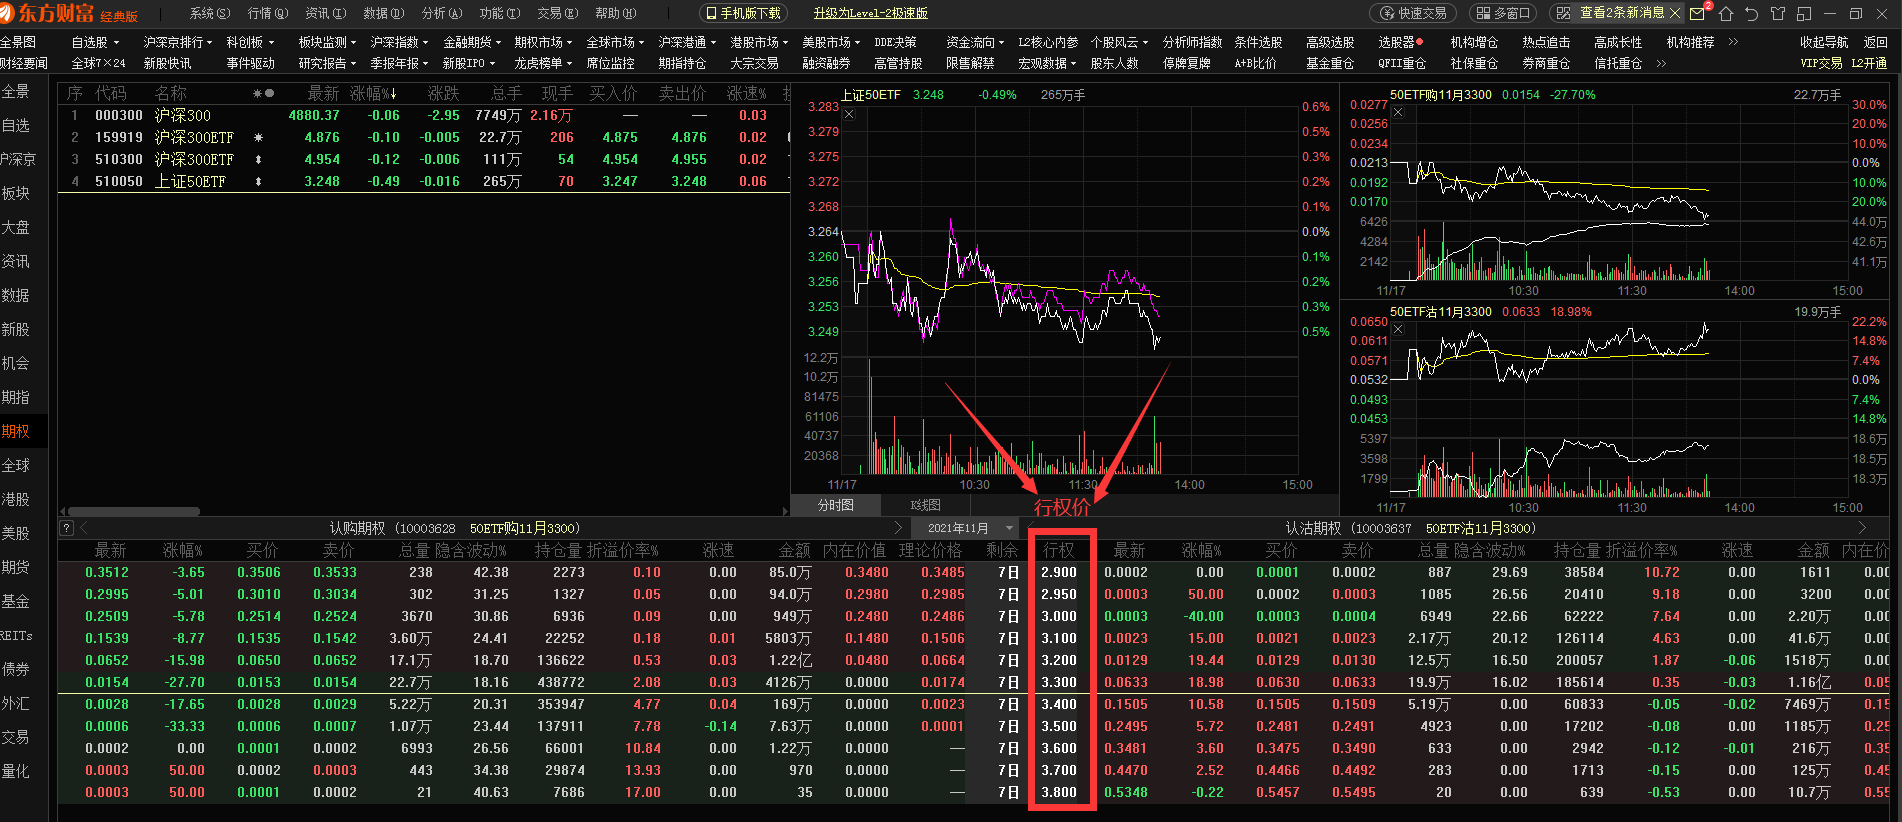Screen dimensions: 1902x822
Task: Switch to the K线图 tab
Action: coord(925,505)
